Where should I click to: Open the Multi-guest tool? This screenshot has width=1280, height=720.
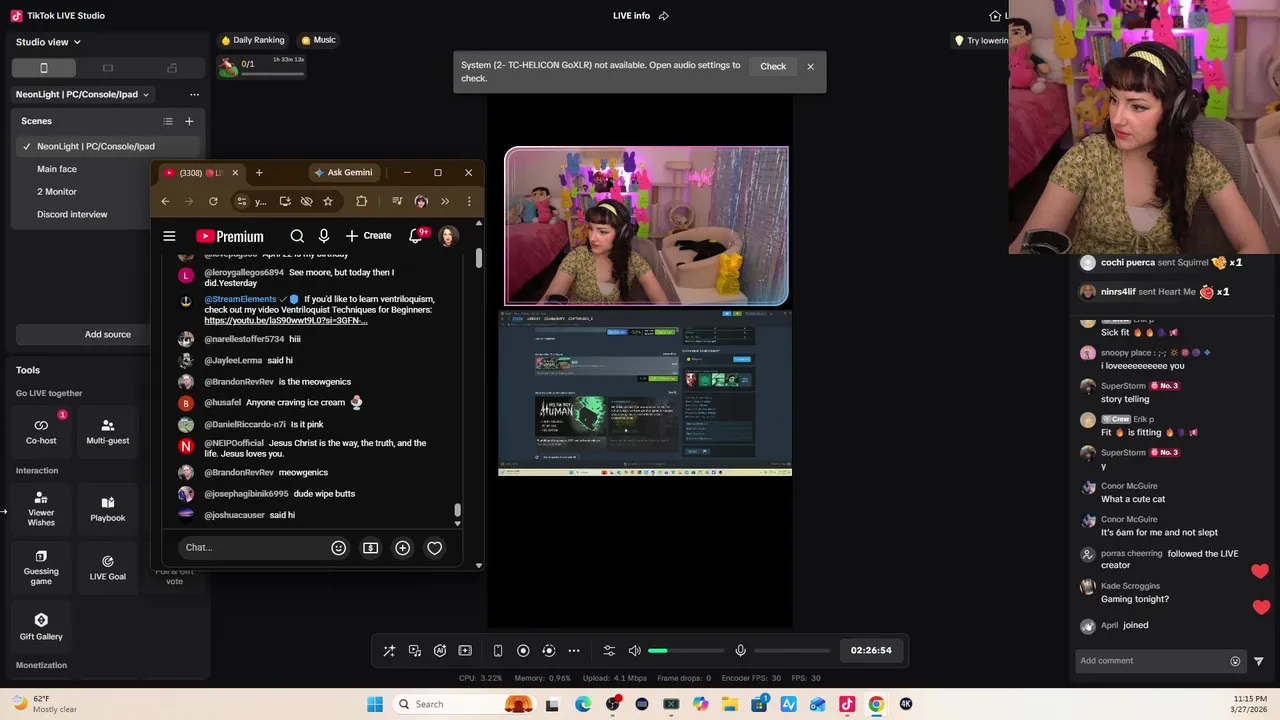click(108, 431)
